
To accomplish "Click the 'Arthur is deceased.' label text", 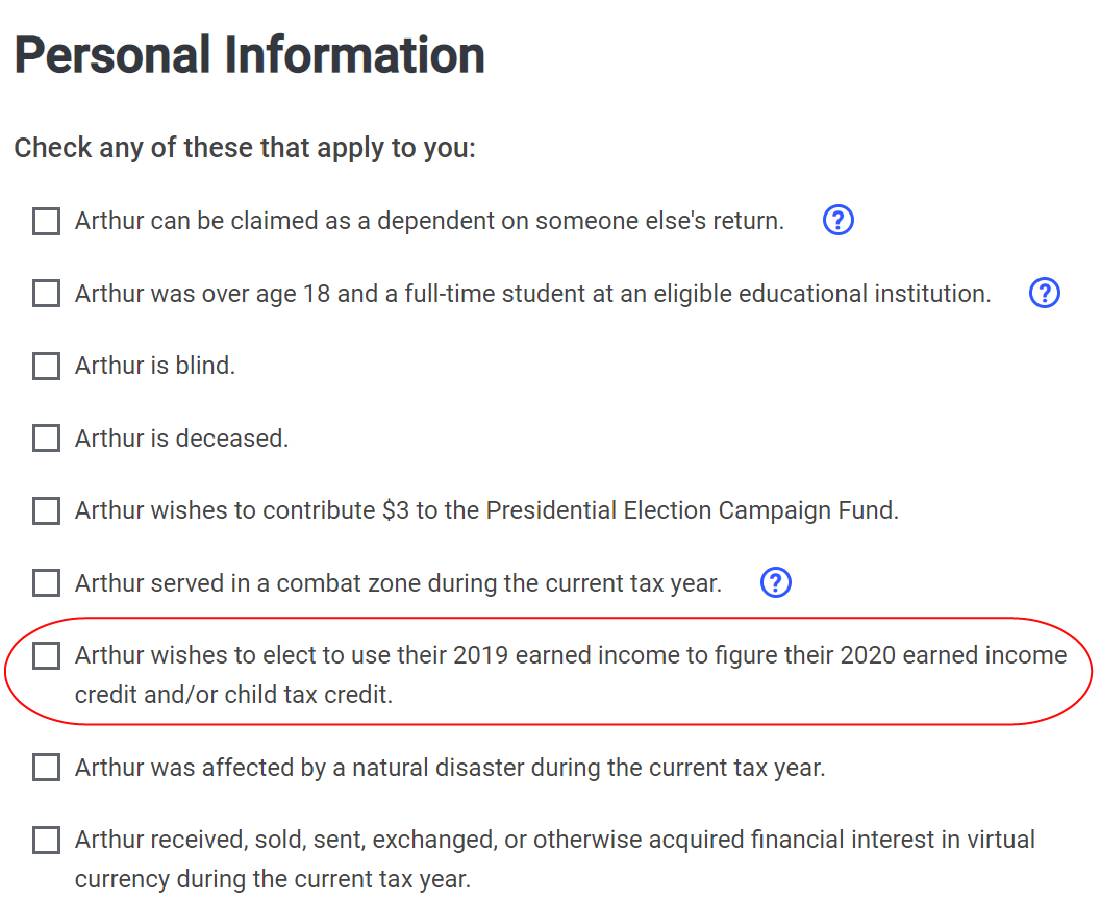I will pos(181,438).
